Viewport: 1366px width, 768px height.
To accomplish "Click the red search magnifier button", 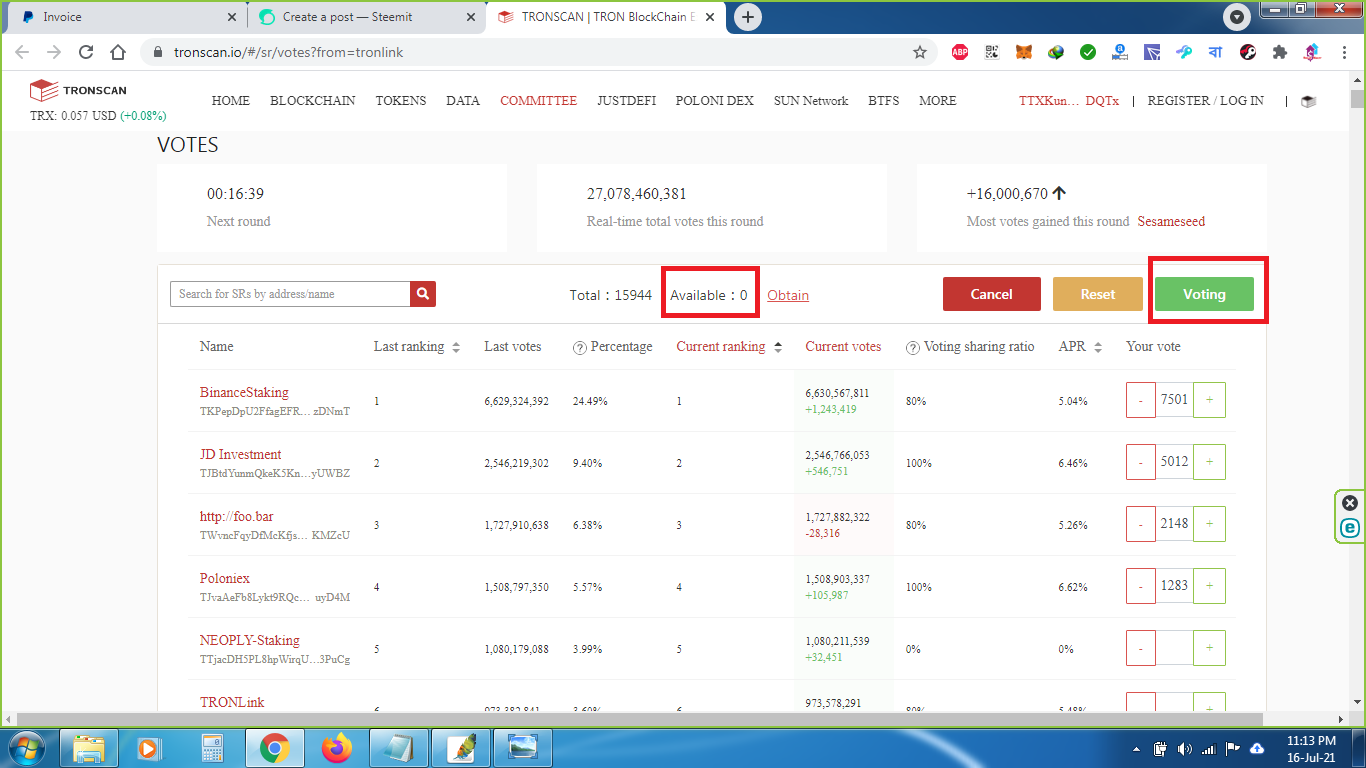I will point(423,294).
